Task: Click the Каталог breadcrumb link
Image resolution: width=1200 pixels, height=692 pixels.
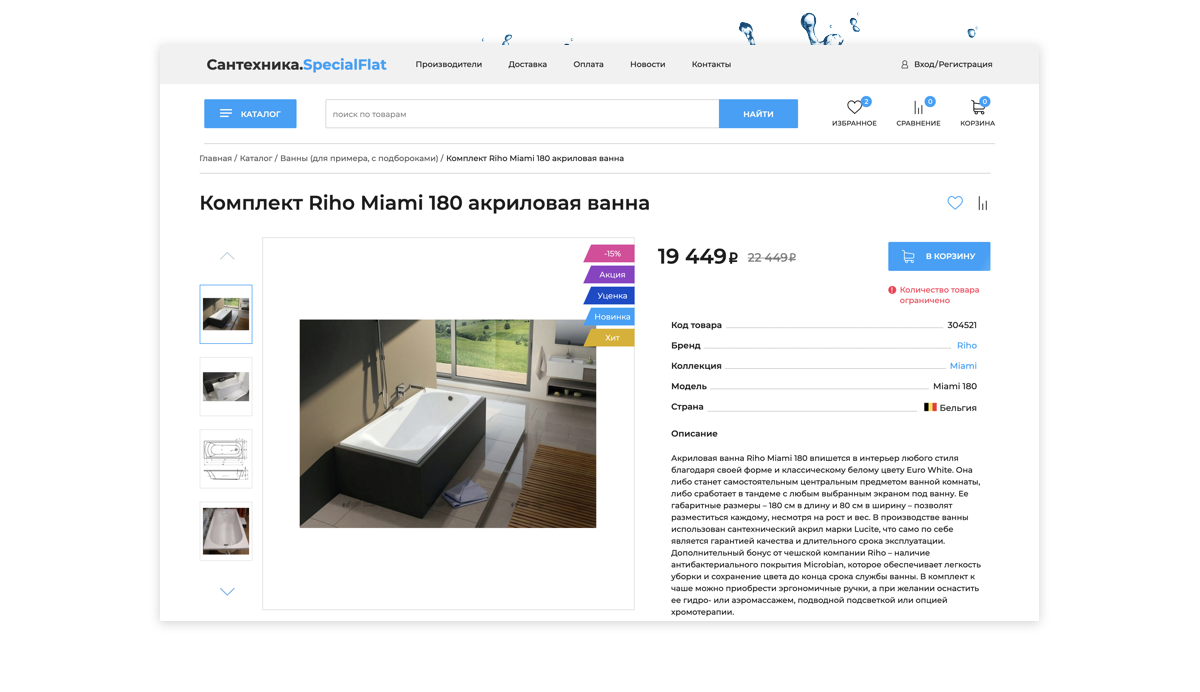Action: [256, 158]
